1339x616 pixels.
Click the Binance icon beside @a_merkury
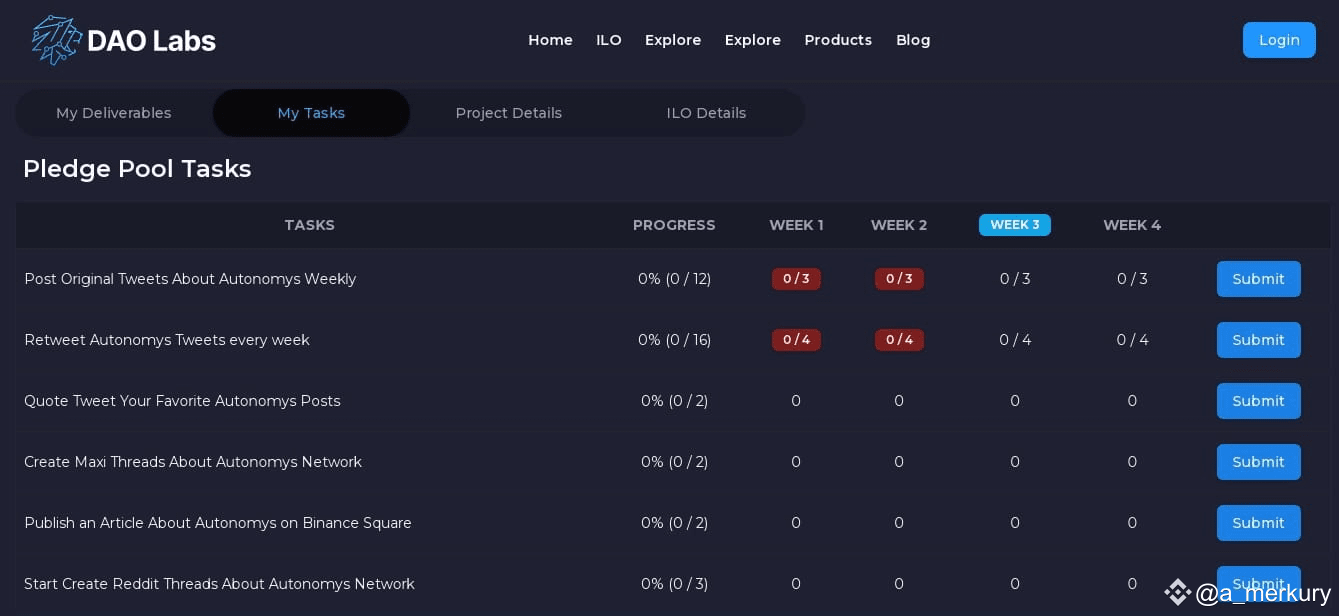pos(1177,592)
